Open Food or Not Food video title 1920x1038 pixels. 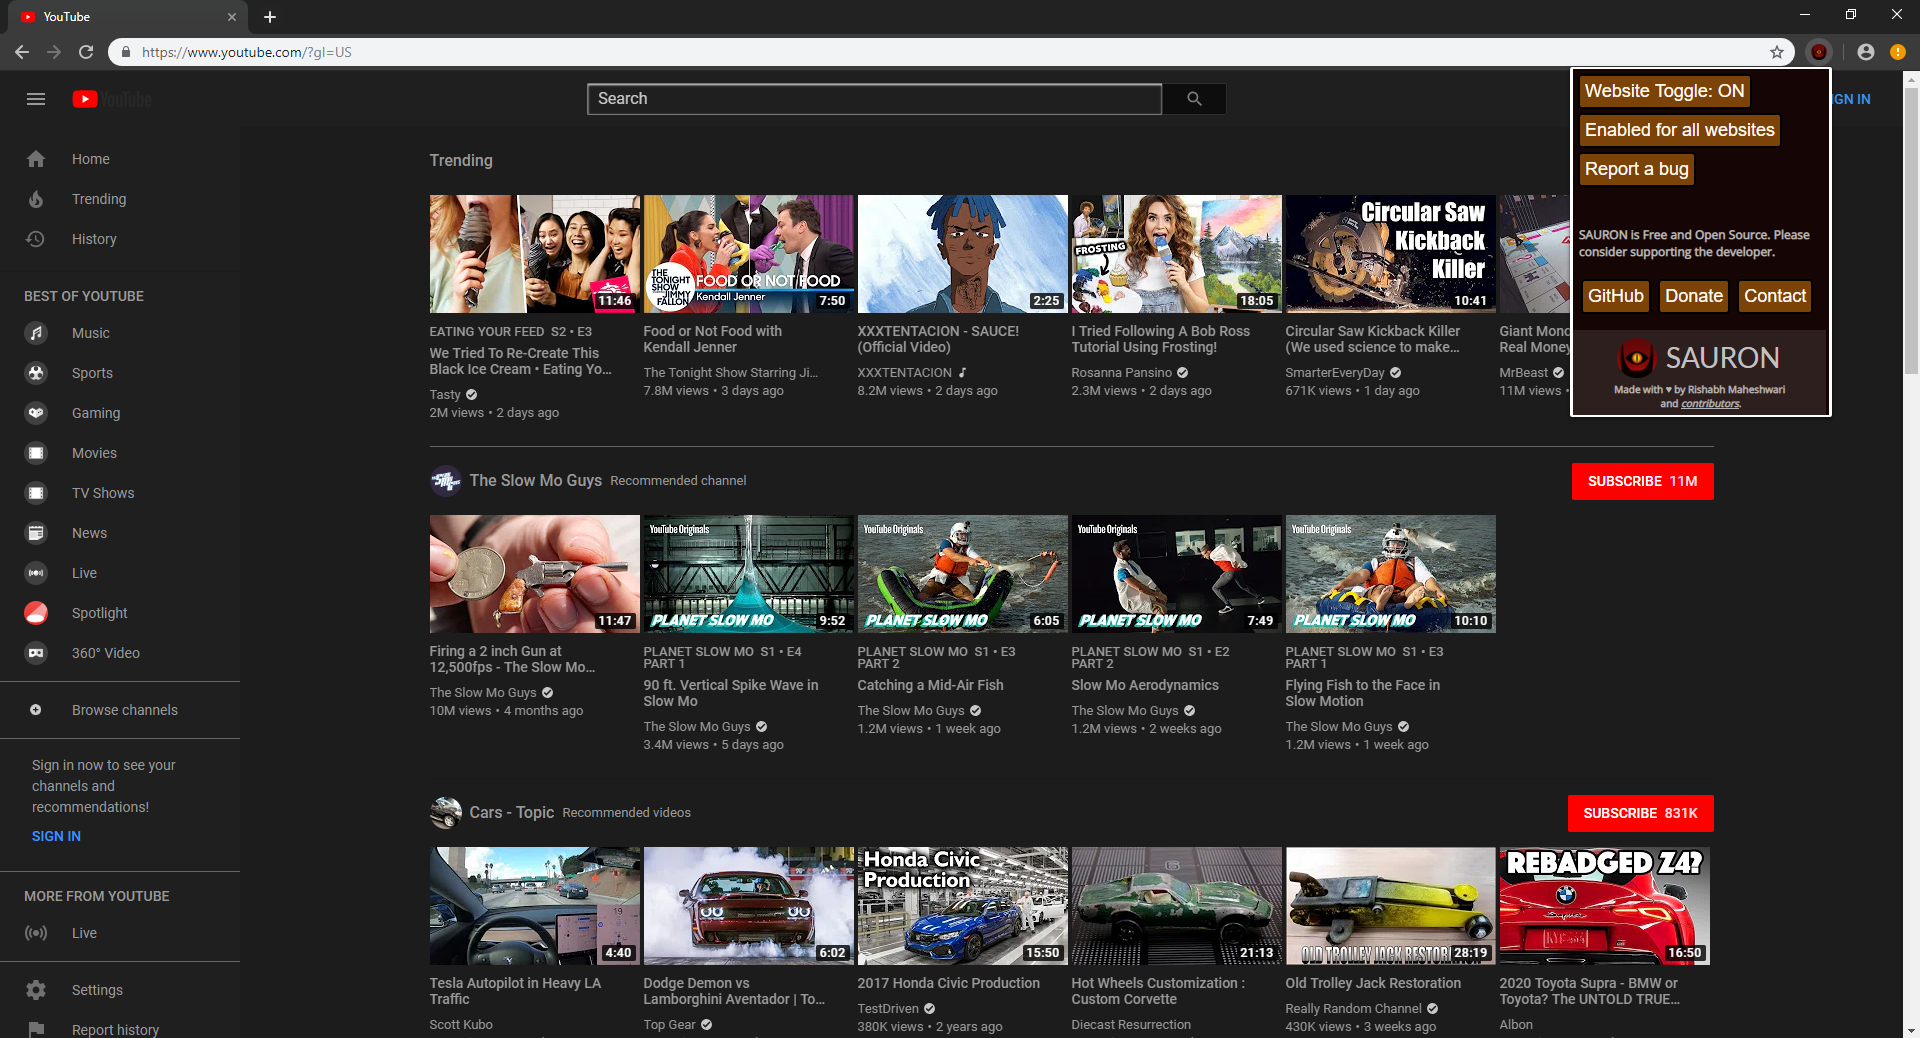(x=713, y=339)
